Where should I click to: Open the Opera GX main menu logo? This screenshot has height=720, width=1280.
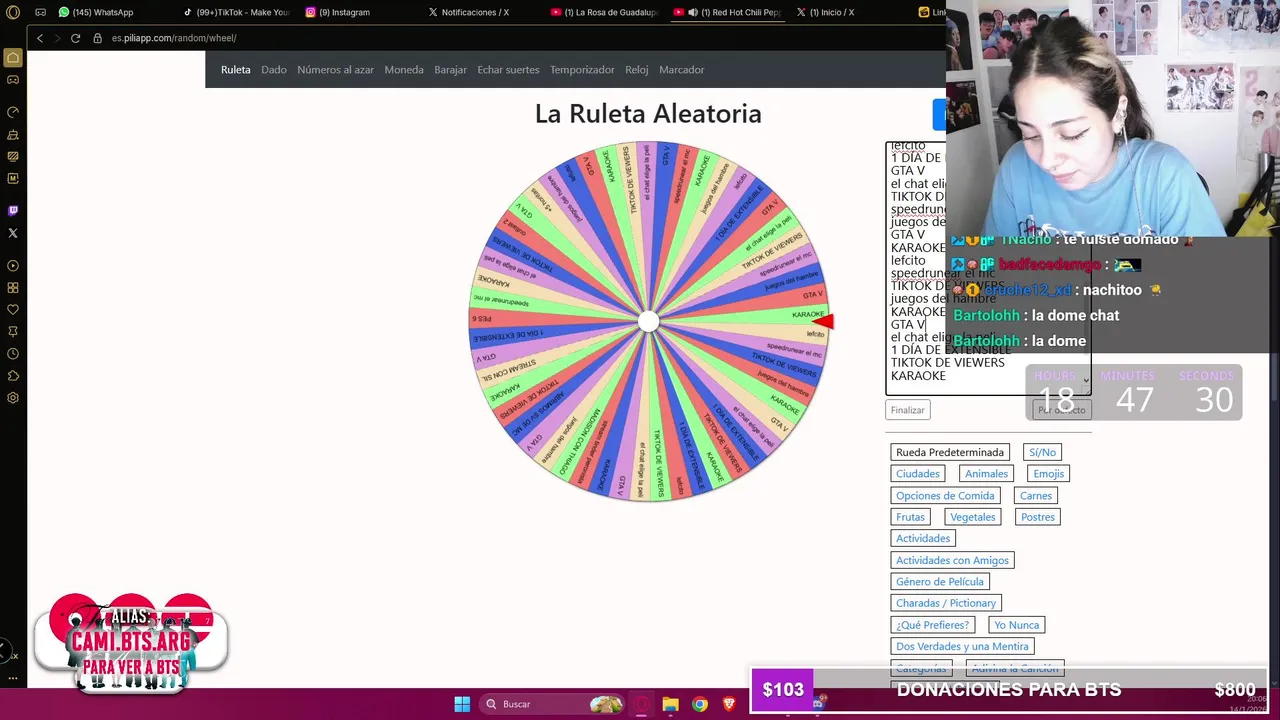pos(13,12)
